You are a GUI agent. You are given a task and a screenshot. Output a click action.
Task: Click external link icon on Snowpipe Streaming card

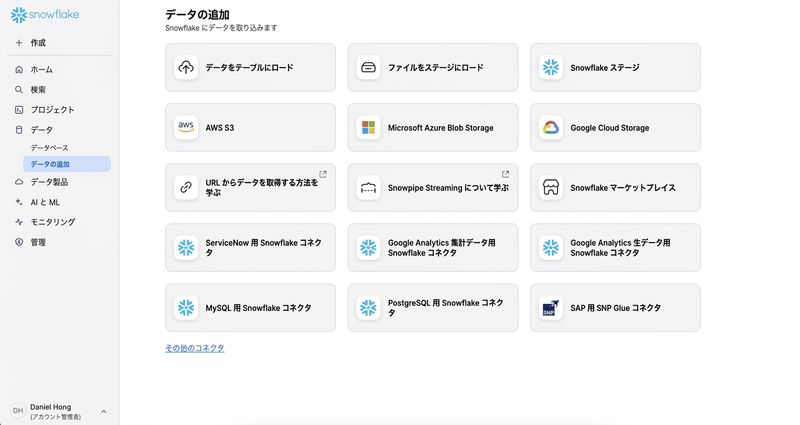505,174
